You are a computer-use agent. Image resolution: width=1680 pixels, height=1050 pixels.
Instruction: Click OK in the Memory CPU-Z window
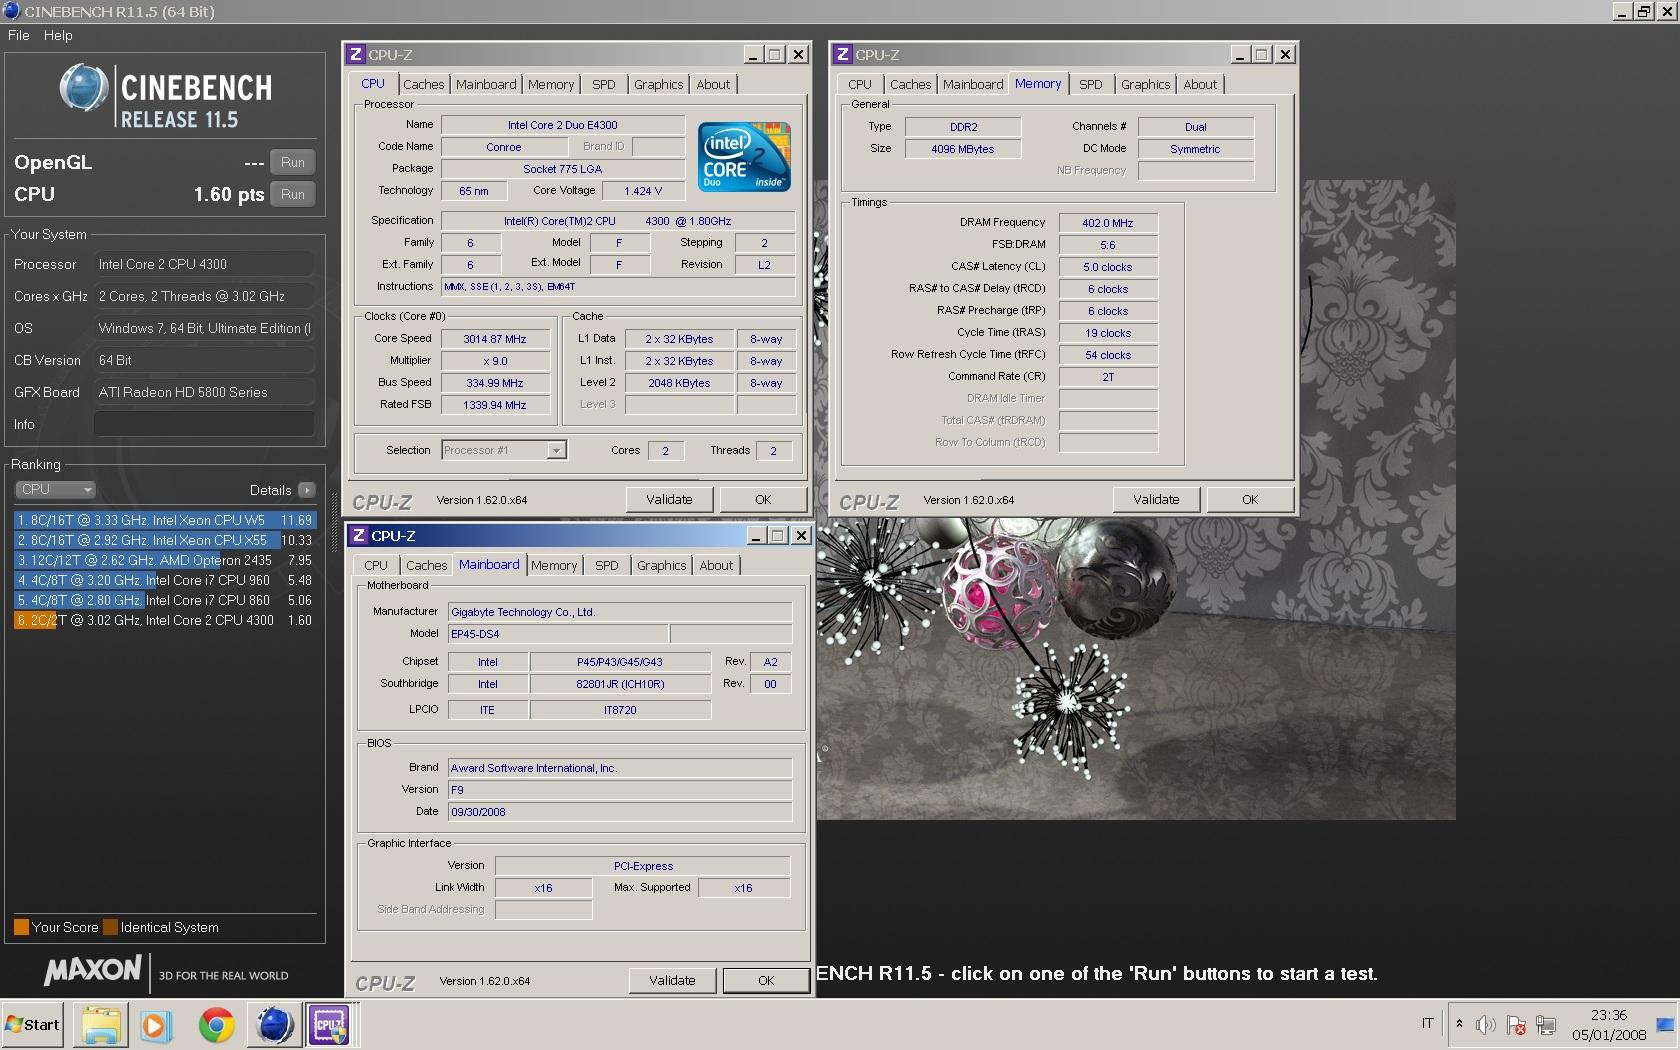pos(1250,500)
